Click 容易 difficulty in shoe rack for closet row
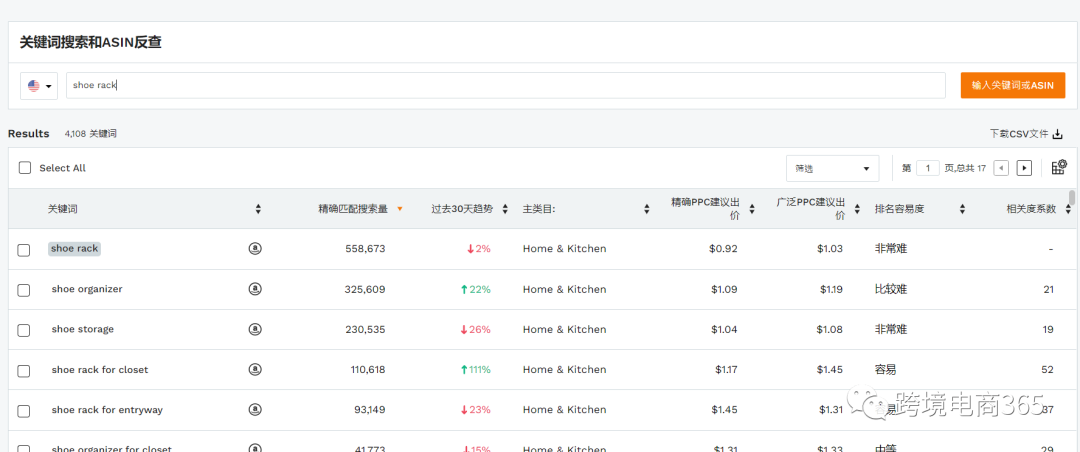Image resolution: width=1080 pixels, height=452 pixels. pyautogui.click(x=885, y=370)
